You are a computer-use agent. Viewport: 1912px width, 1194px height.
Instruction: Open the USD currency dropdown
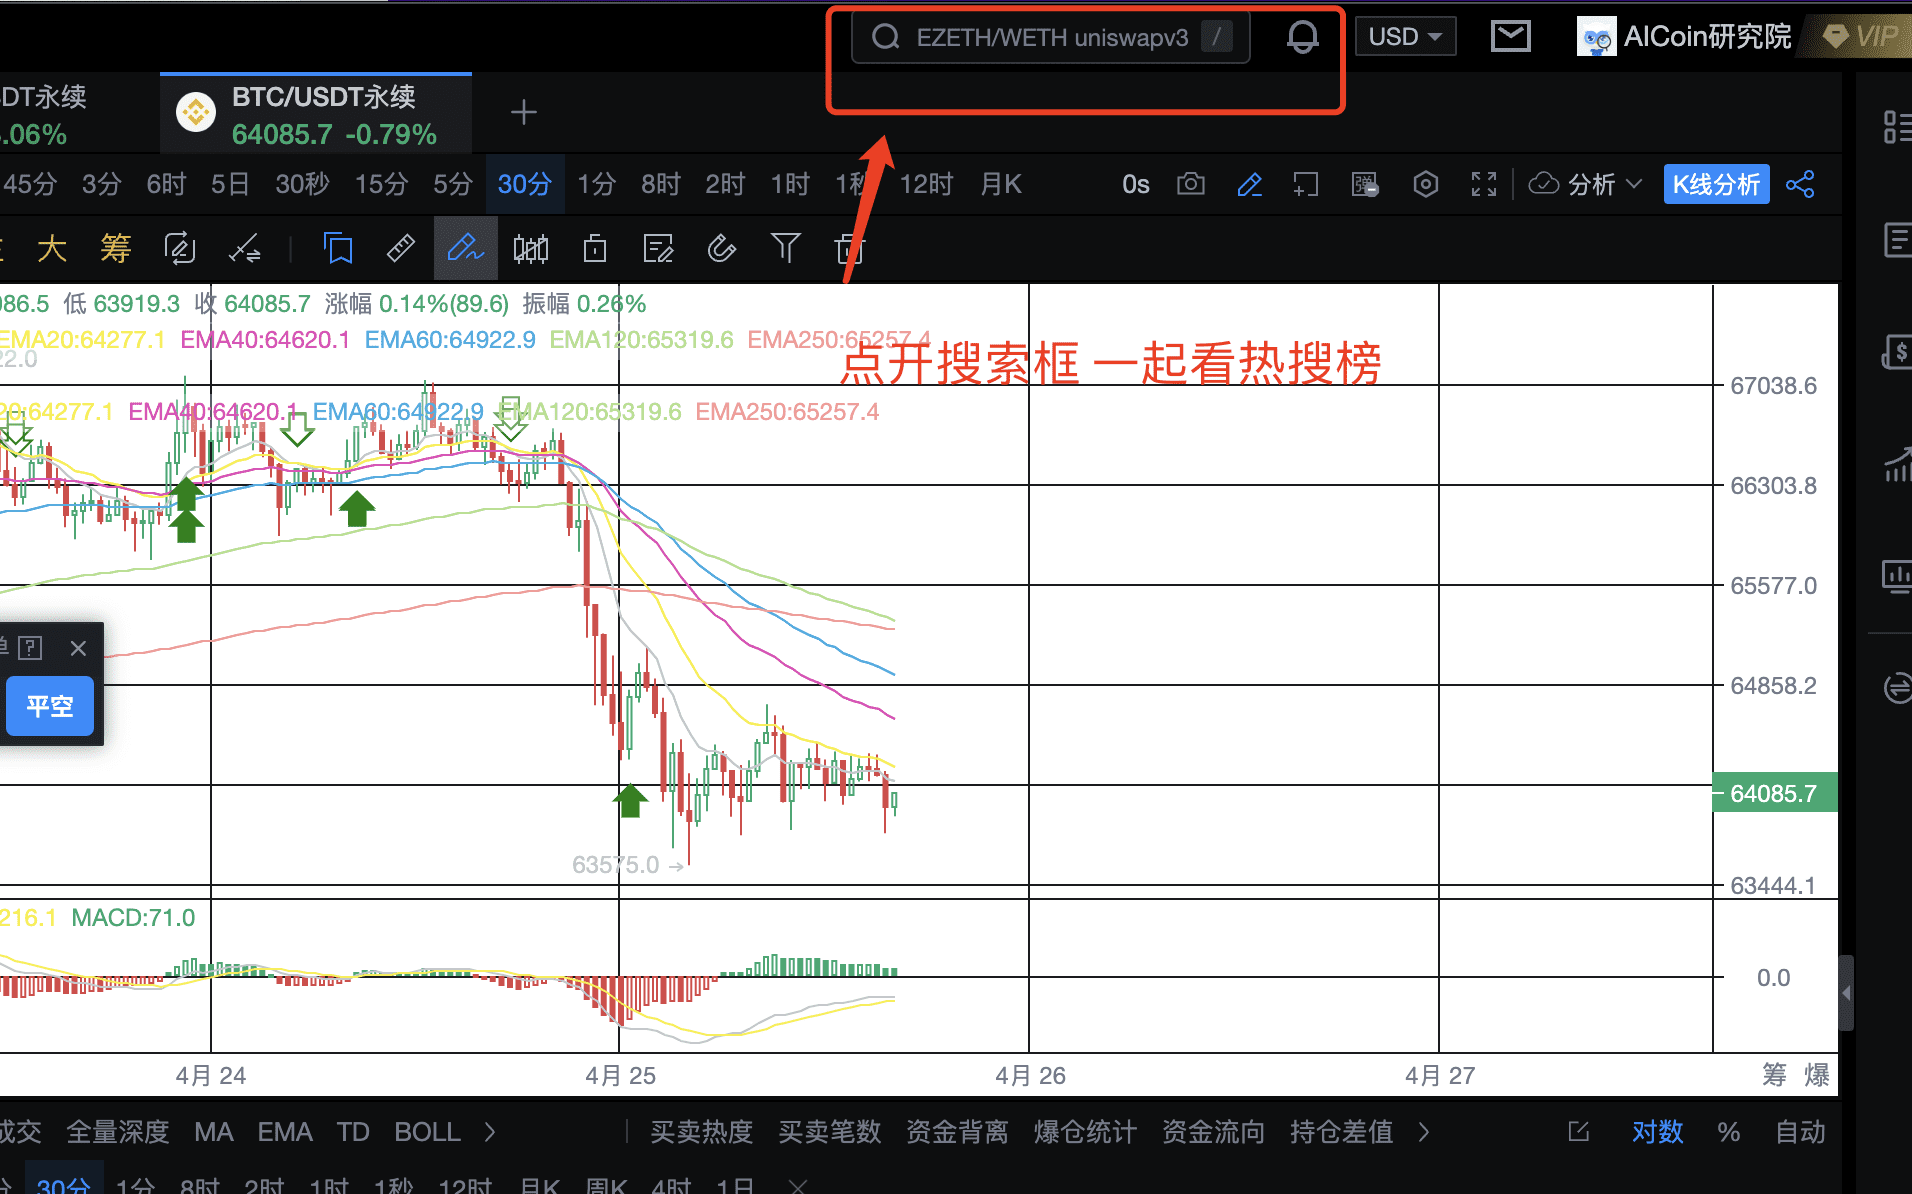[1405, 37]
